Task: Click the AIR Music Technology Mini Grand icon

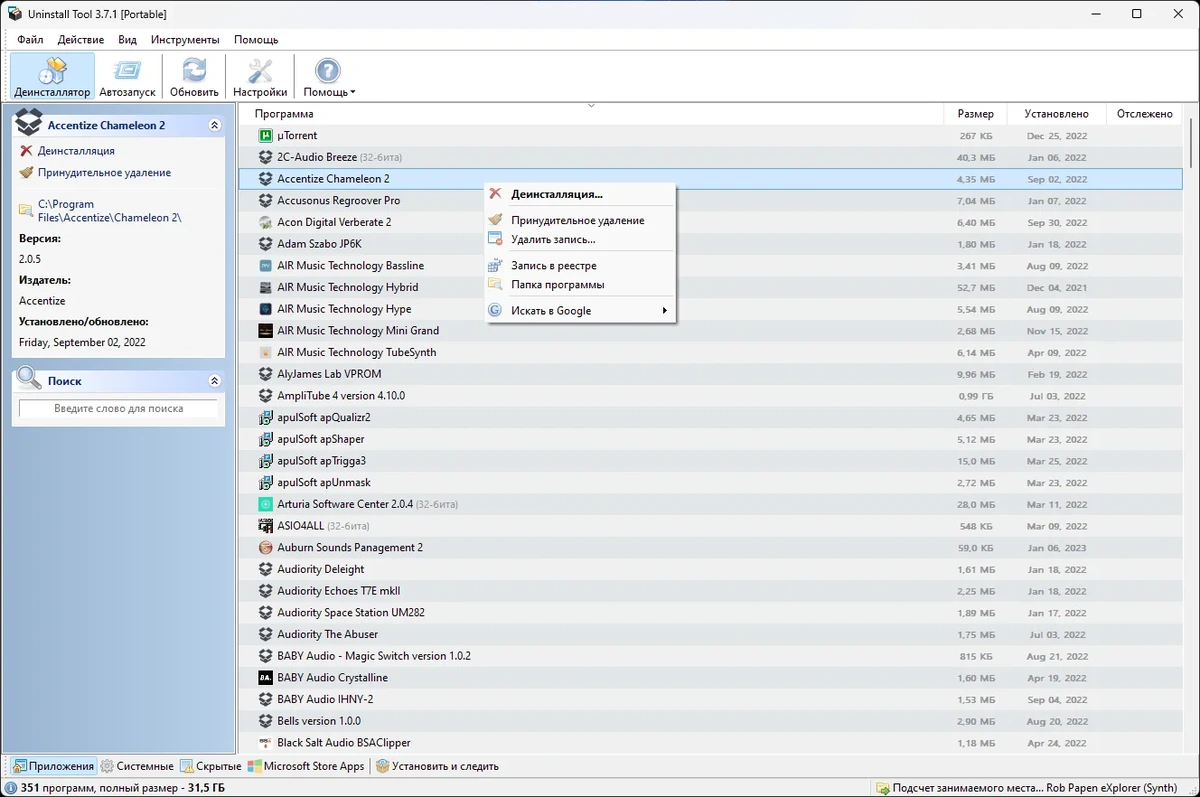Action: (x=265, y=331)
